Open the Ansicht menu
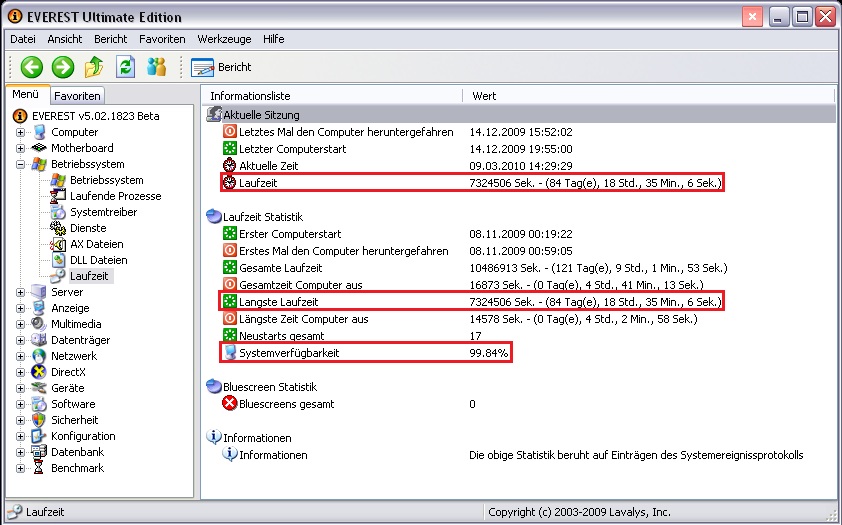The height and width of the screenshot is (525, 842). pos(65,39)
